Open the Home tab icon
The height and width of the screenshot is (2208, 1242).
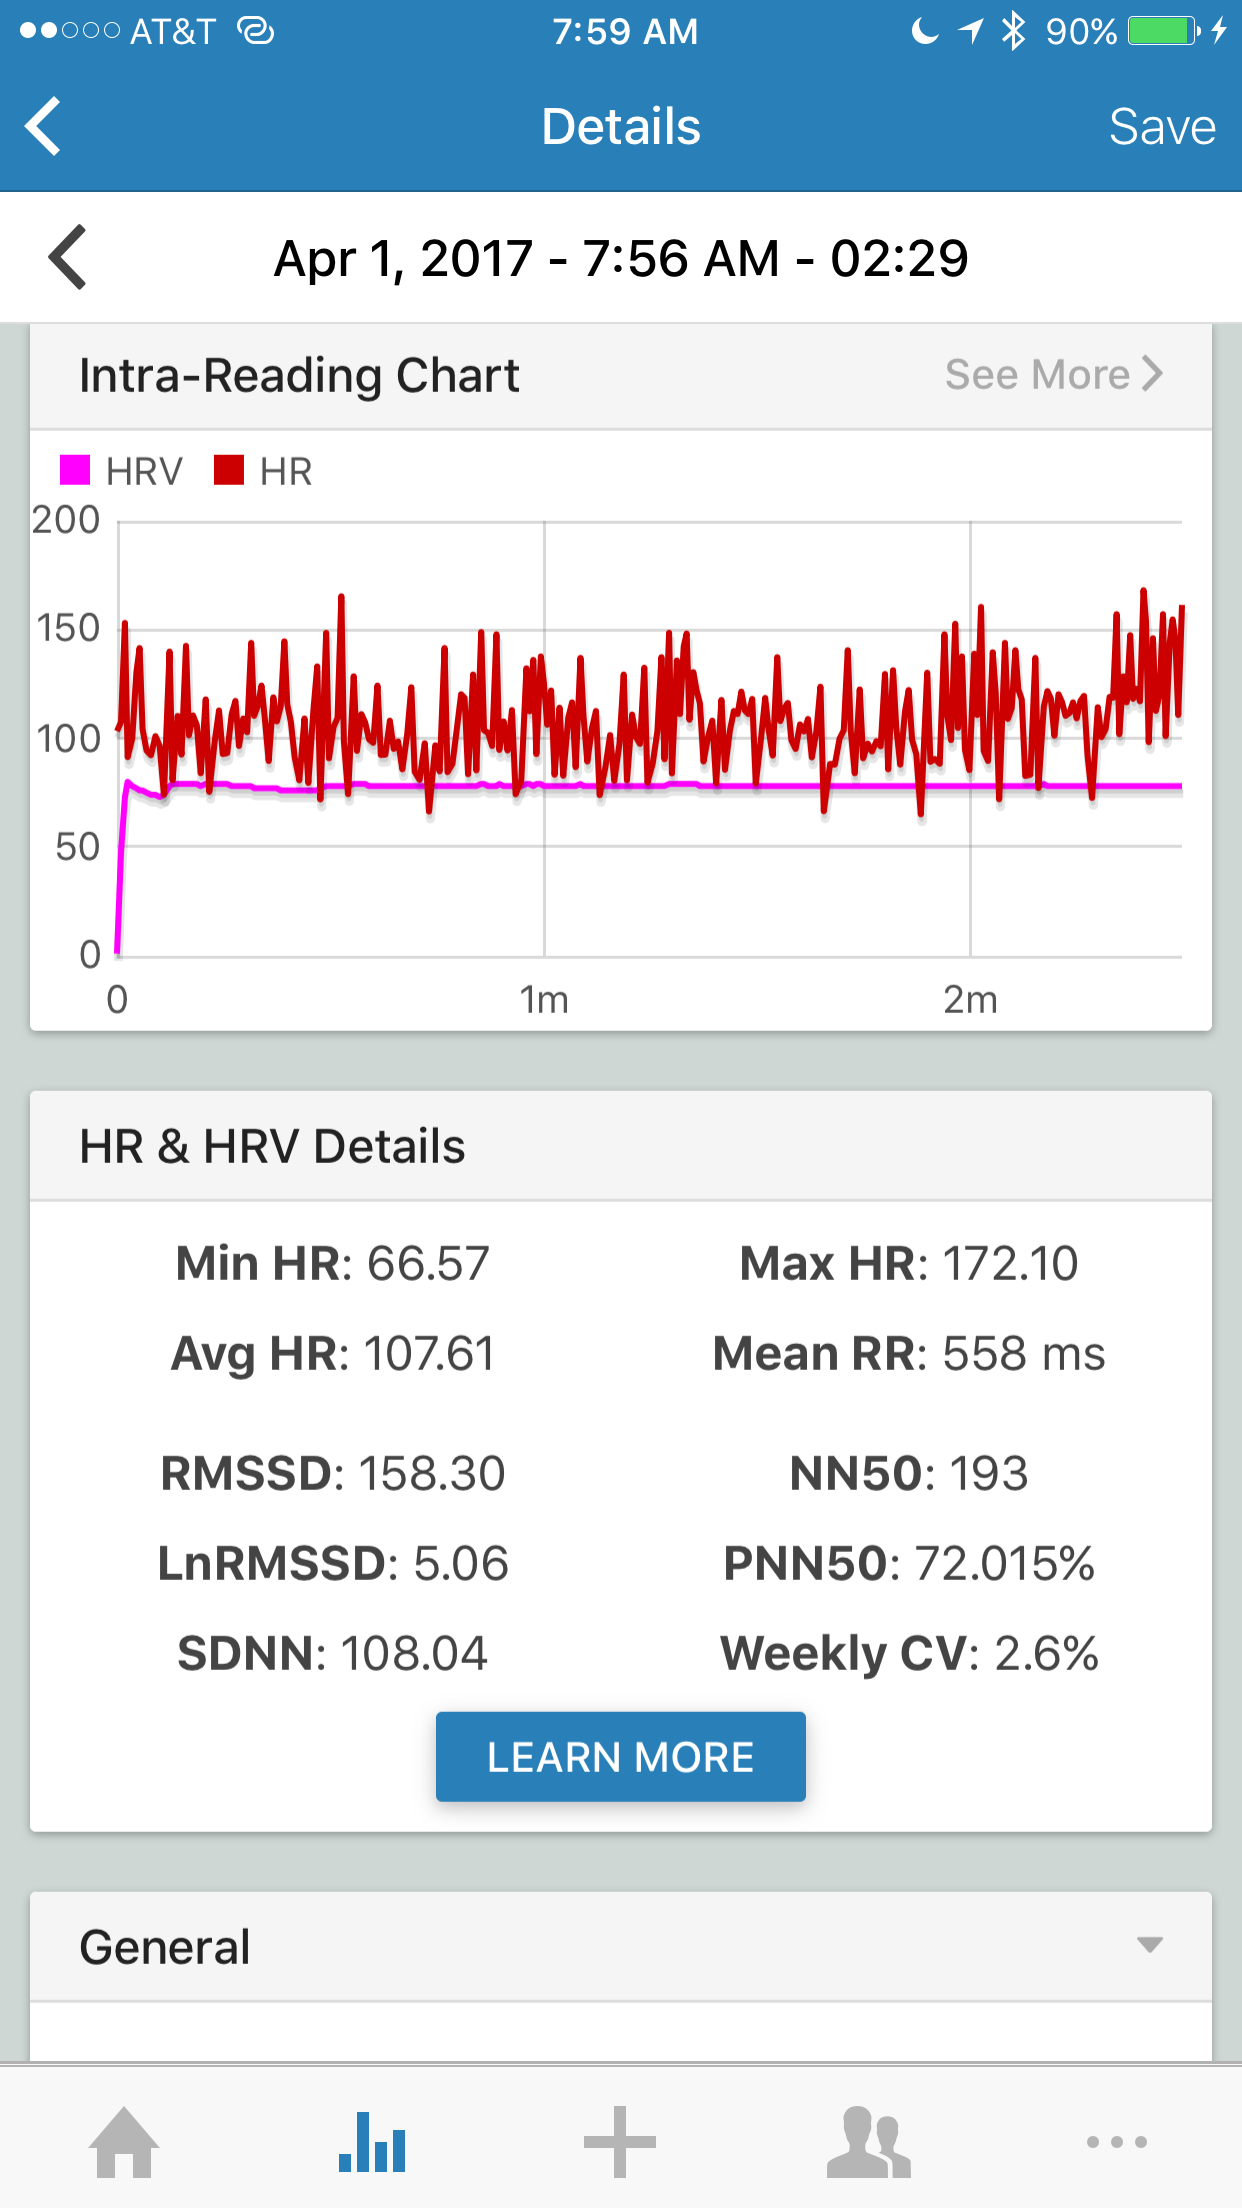tap(124, 2141)
